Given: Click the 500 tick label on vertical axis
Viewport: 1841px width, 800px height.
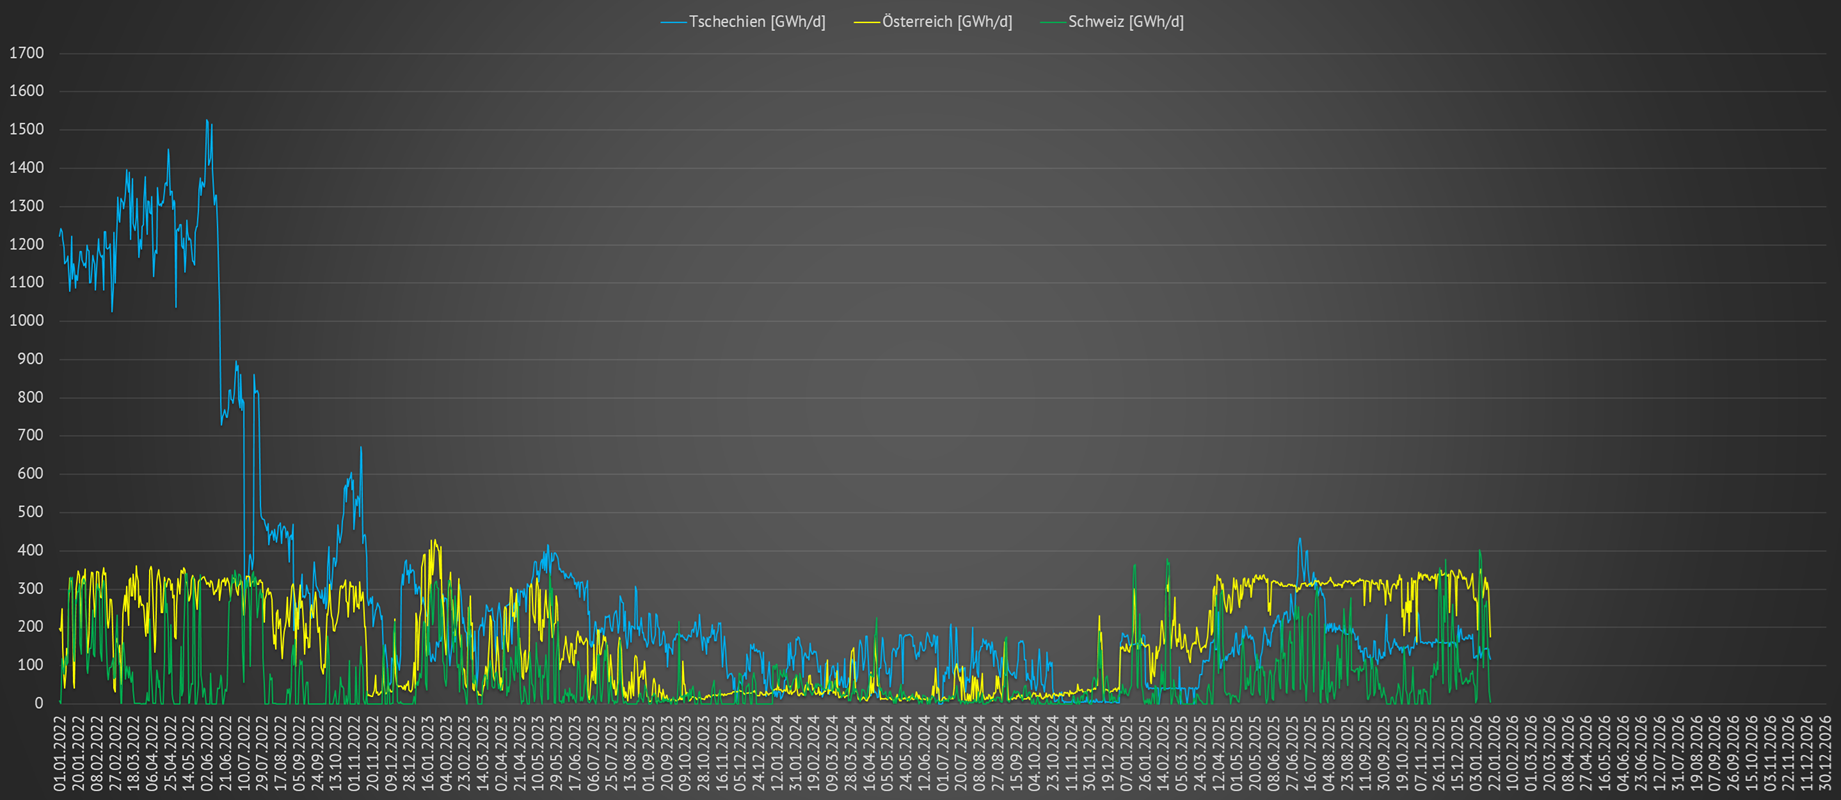Looking at the screenshot, I should pos(30,512).
